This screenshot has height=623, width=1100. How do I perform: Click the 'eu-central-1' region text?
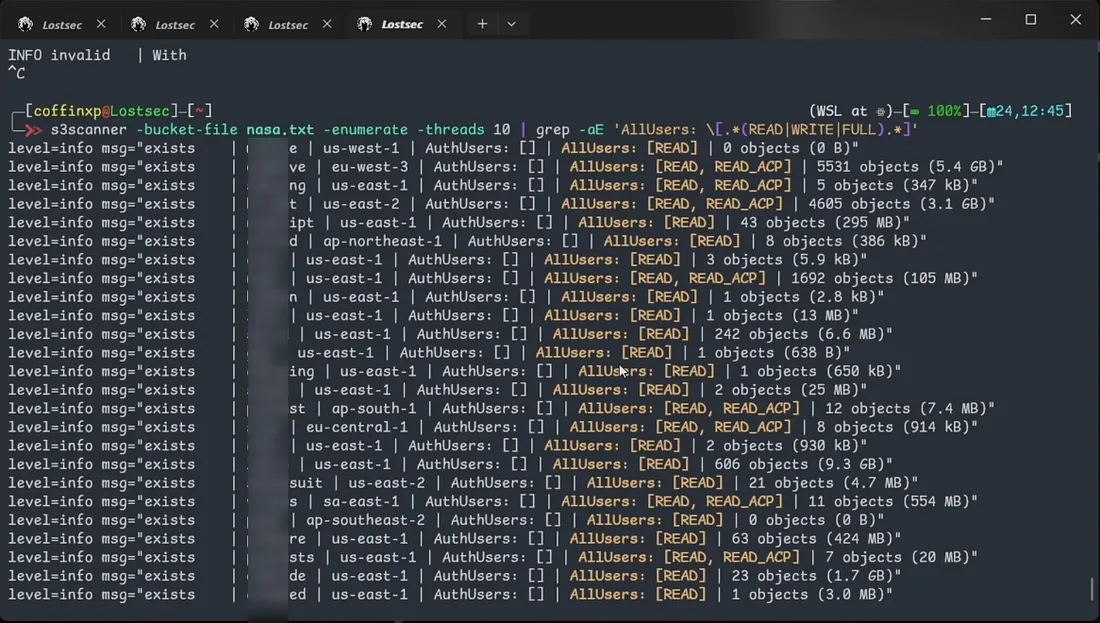357,427
